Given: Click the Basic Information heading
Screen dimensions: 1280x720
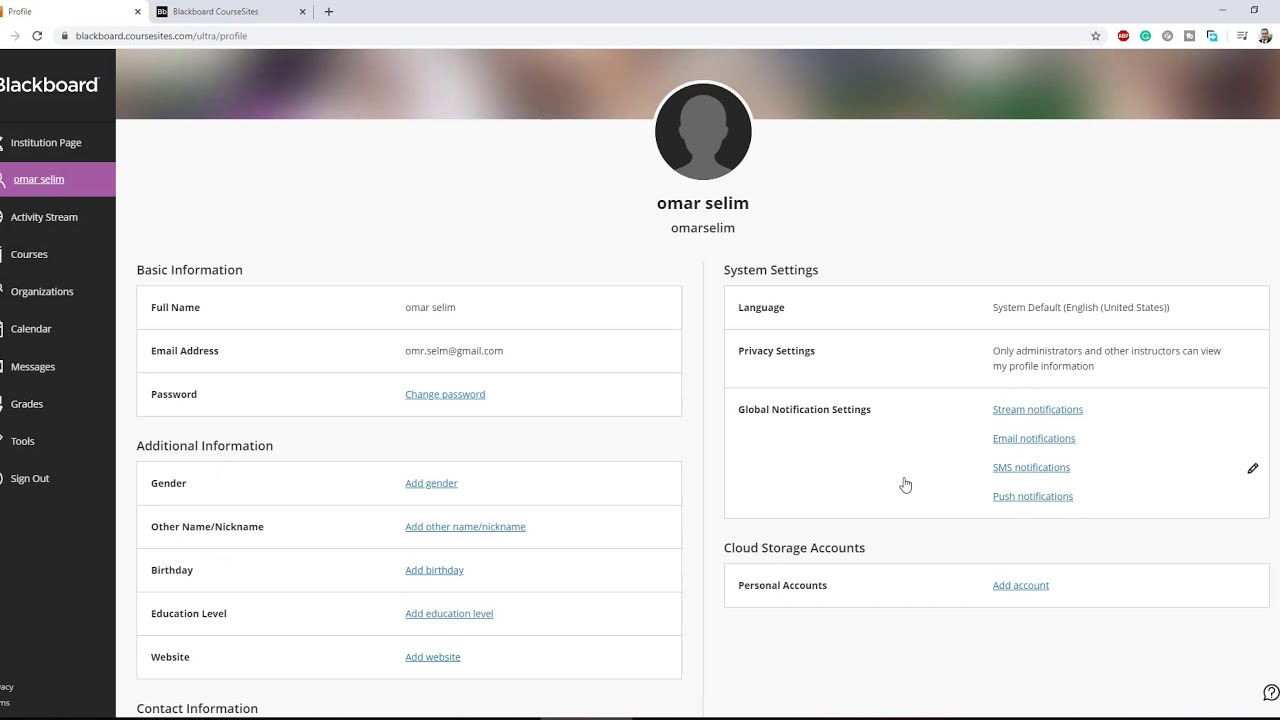Looking at the screenshot, I should point(190,270).
